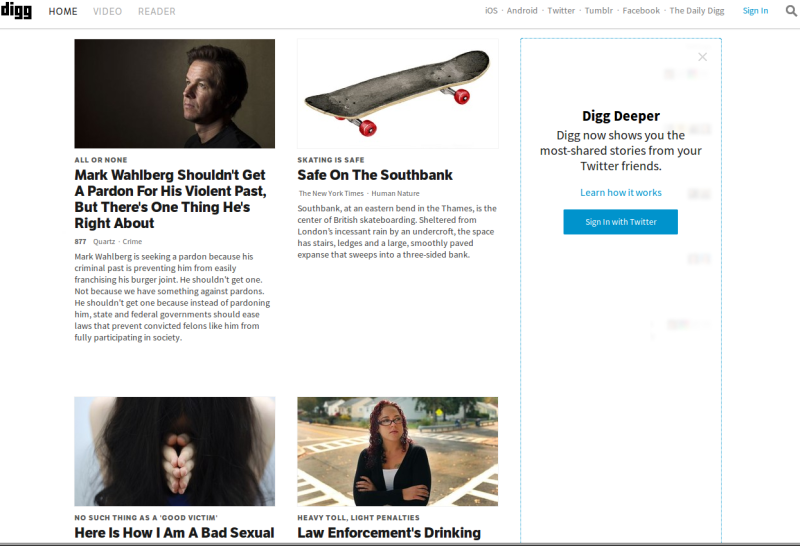The image size is (800, 546).
Task: Click Learn how it works link
Action: [620, 192]
